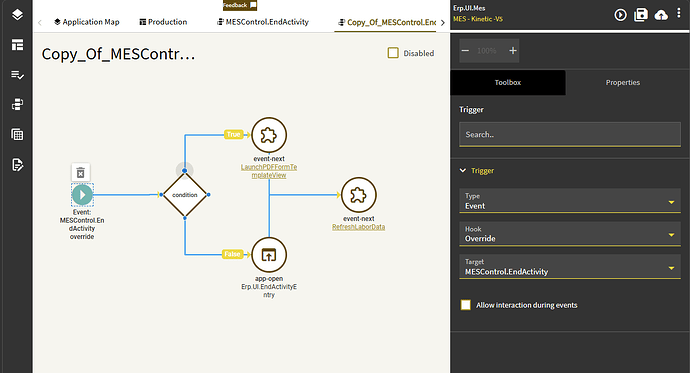Click Event: MESControl.EndActivity override label
The width and height of the screenshot is (690, 373).
(x=82, y=224)
